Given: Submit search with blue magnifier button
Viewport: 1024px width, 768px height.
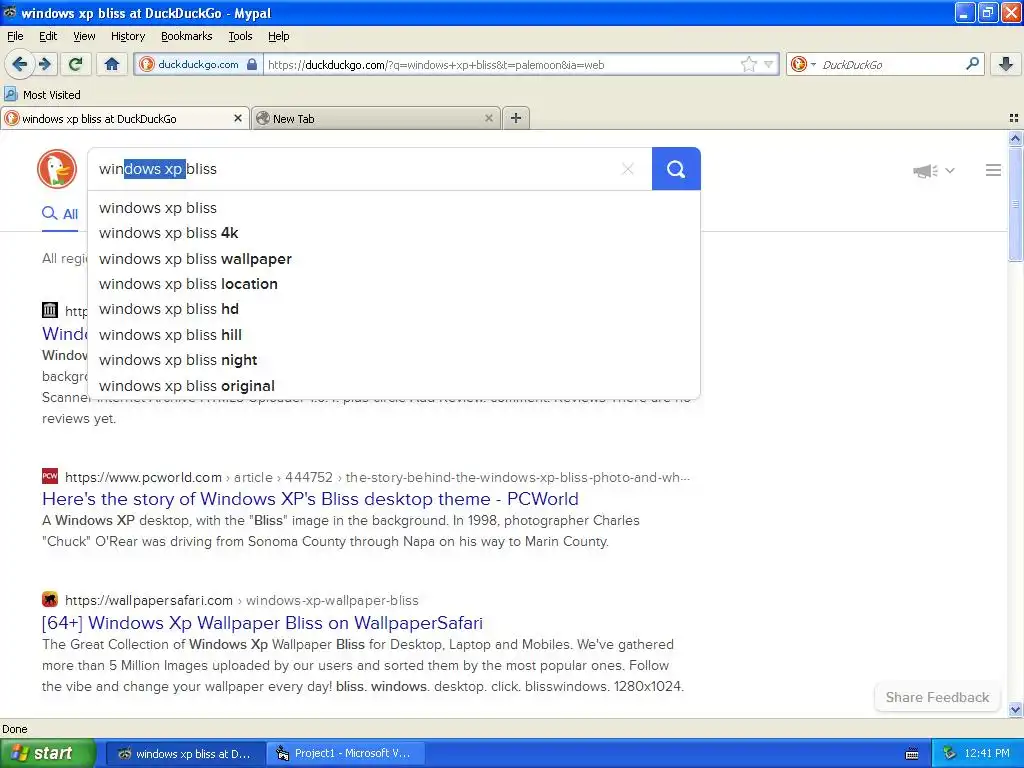Looking at the screenshot, I should tap(676, 169).
